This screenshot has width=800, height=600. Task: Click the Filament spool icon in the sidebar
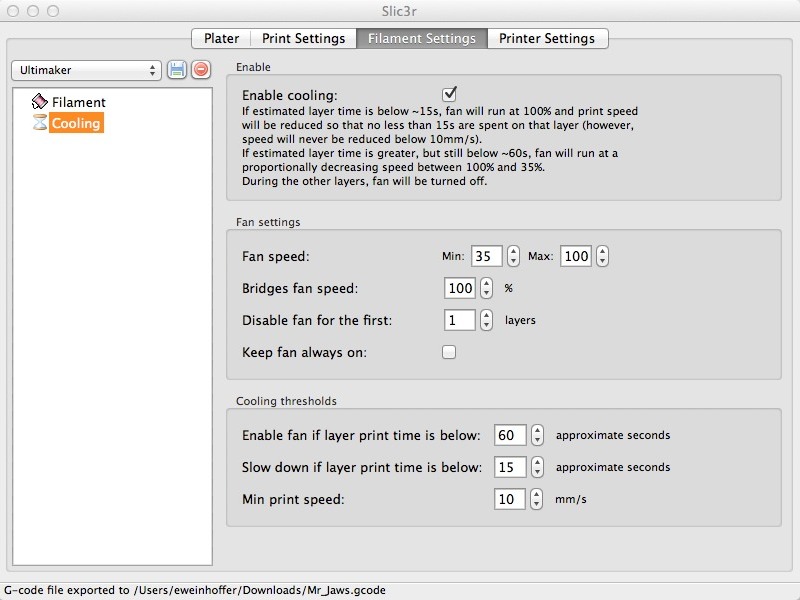pos(39,102)
